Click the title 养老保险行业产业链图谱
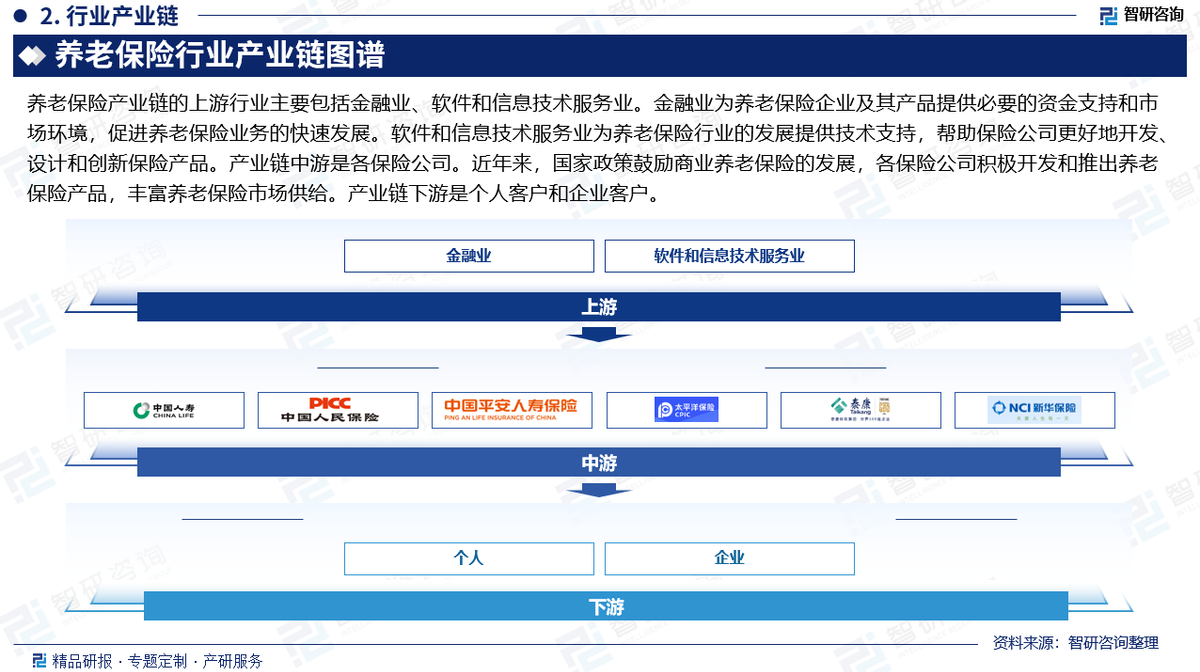The width and height of the screenshot is (1200, 672). click(219, 55)
